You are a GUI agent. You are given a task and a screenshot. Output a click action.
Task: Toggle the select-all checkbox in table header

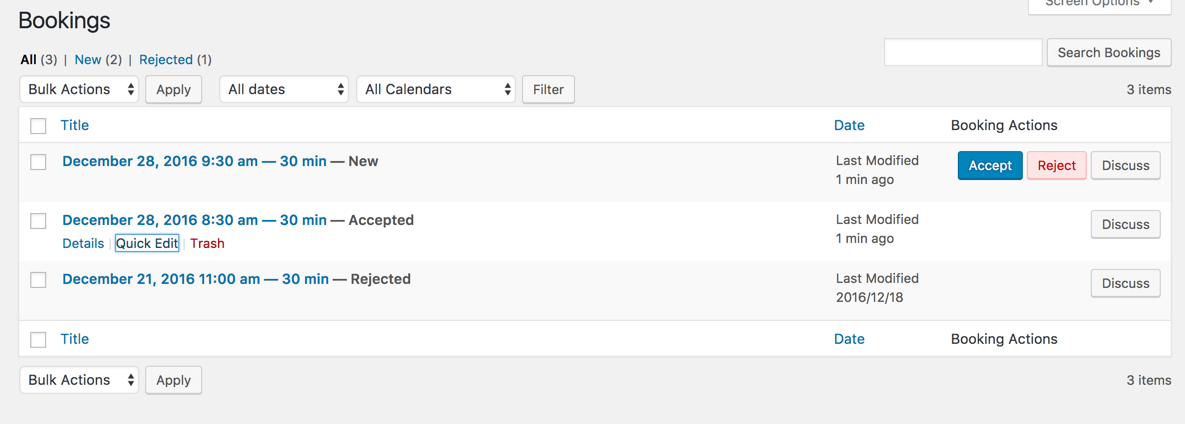click(38, 126)
